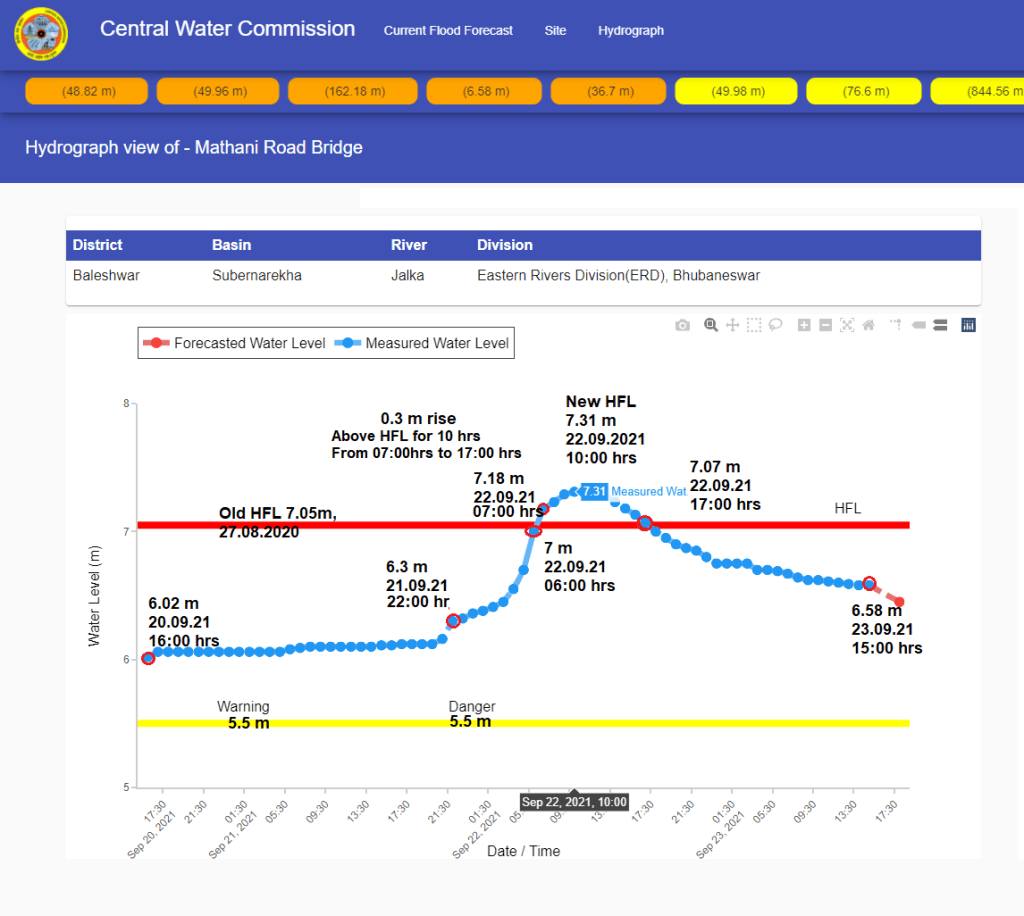
Task: Open the Plotly logo link icon
Action: (x=968, y=325)
